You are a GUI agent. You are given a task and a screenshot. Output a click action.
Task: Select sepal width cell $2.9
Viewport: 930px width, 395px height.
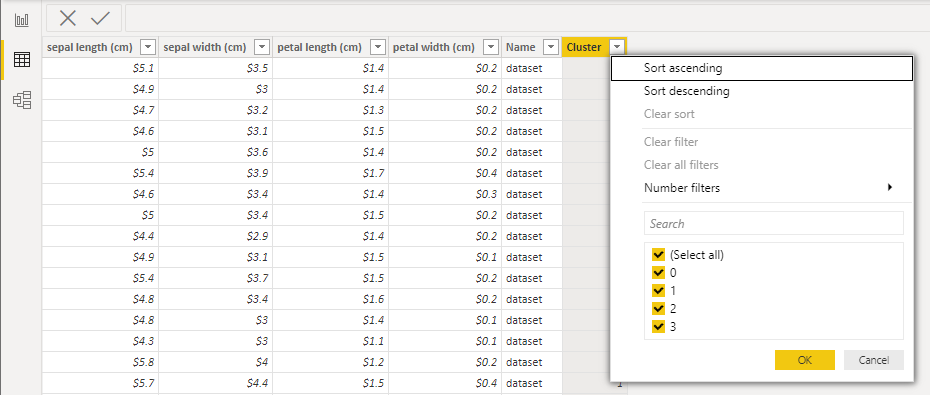[x=216, y=236]
